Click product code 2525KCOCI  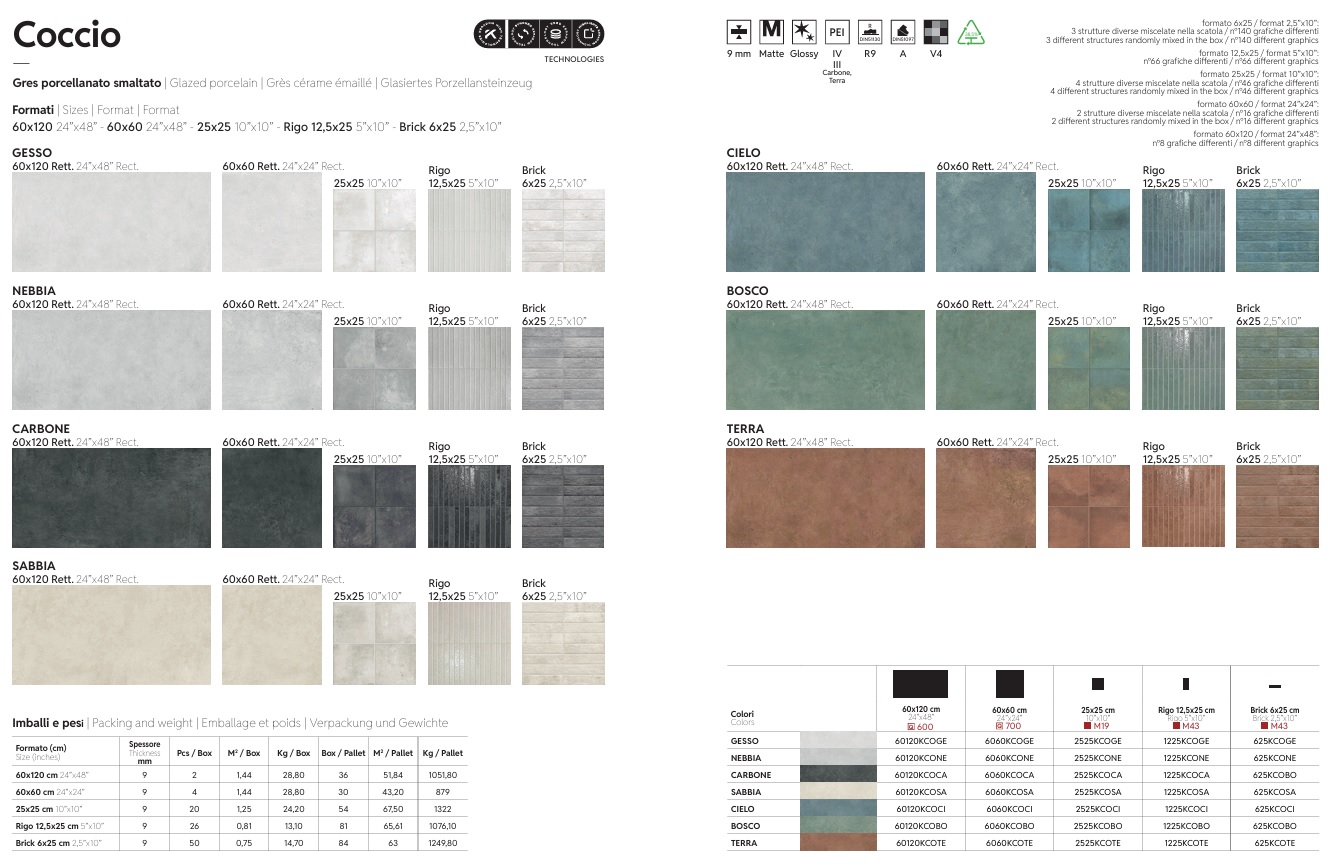(1097, 809)
